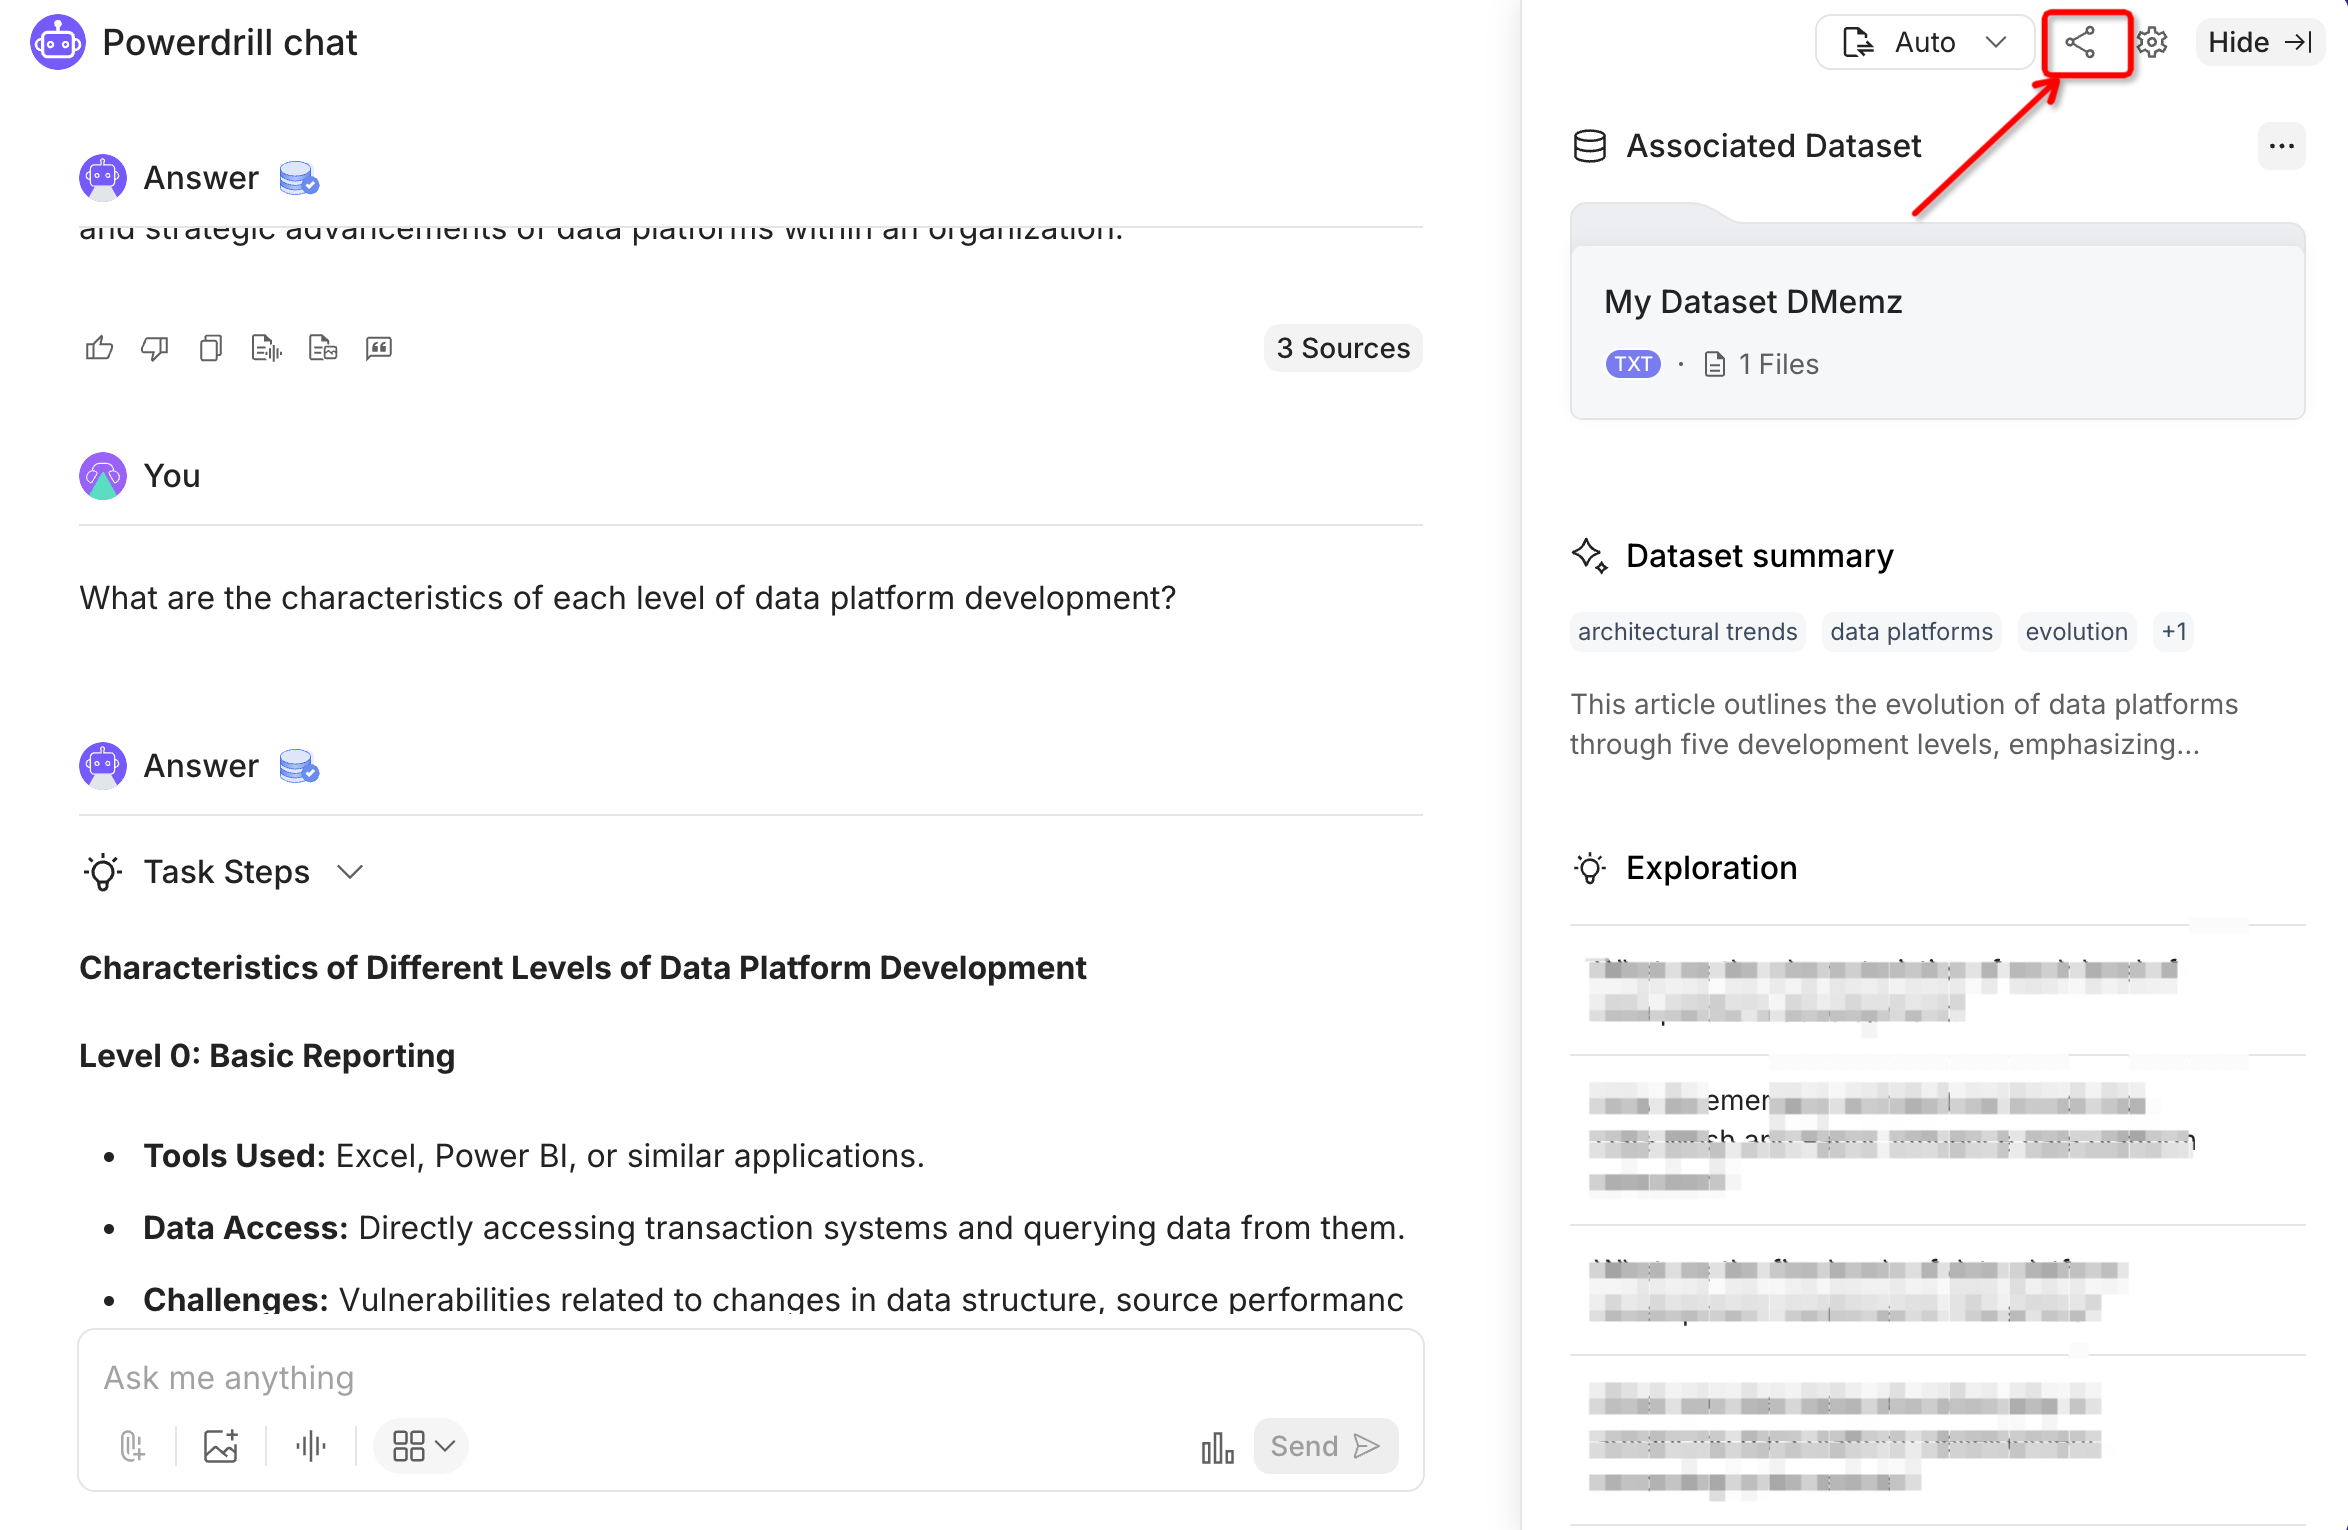Click the add image icon in input
Screen dimensions: 2348x1530
pos(221,1446)
